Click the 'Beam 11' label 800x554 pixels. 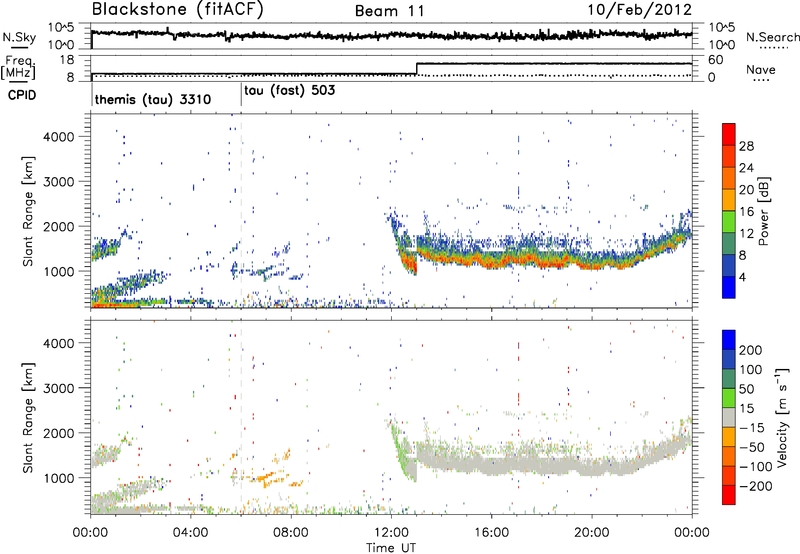(389, 11)
